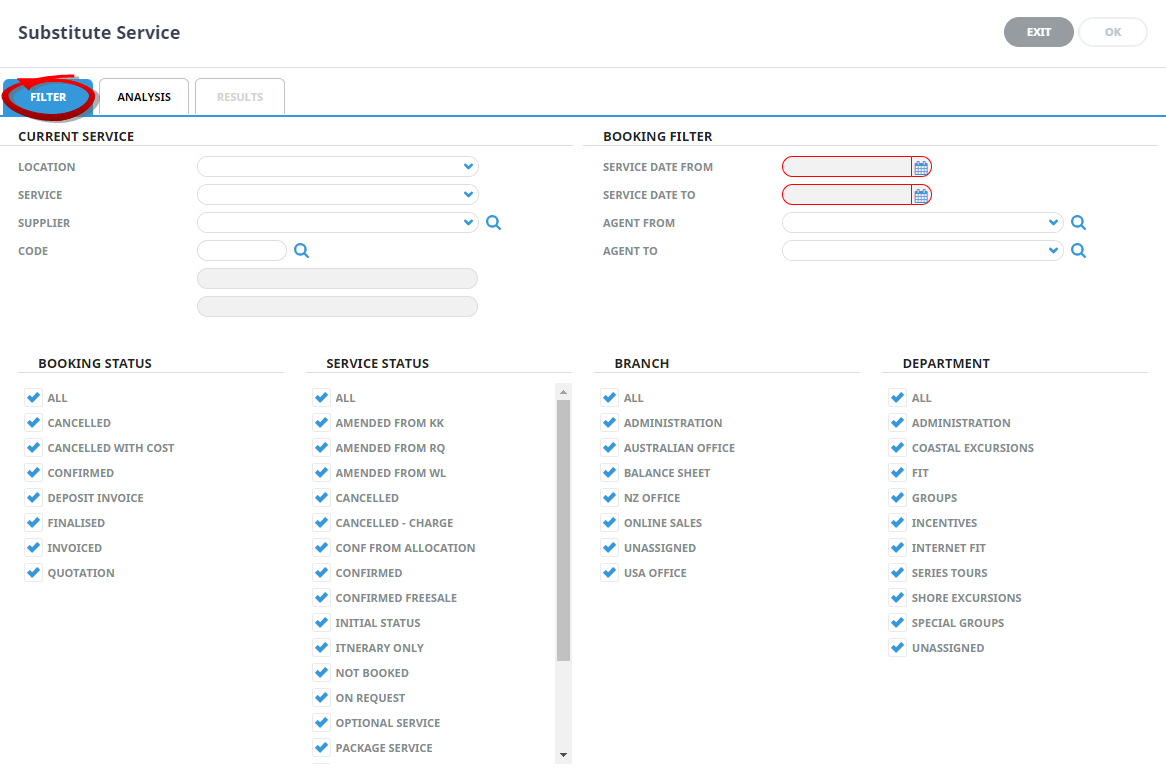Switch to the Filter tab
Screen dimensions: 1166x775
pyautogui.click(x=48, y=97)
